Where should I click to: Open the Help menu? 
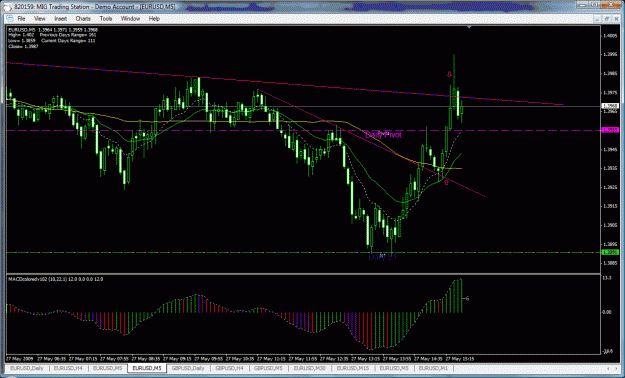click(x=154, y=19)
